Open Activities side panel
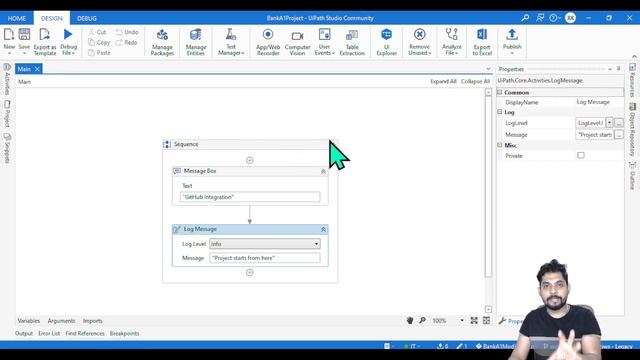 pyautogui.click(x=7, y=80)
